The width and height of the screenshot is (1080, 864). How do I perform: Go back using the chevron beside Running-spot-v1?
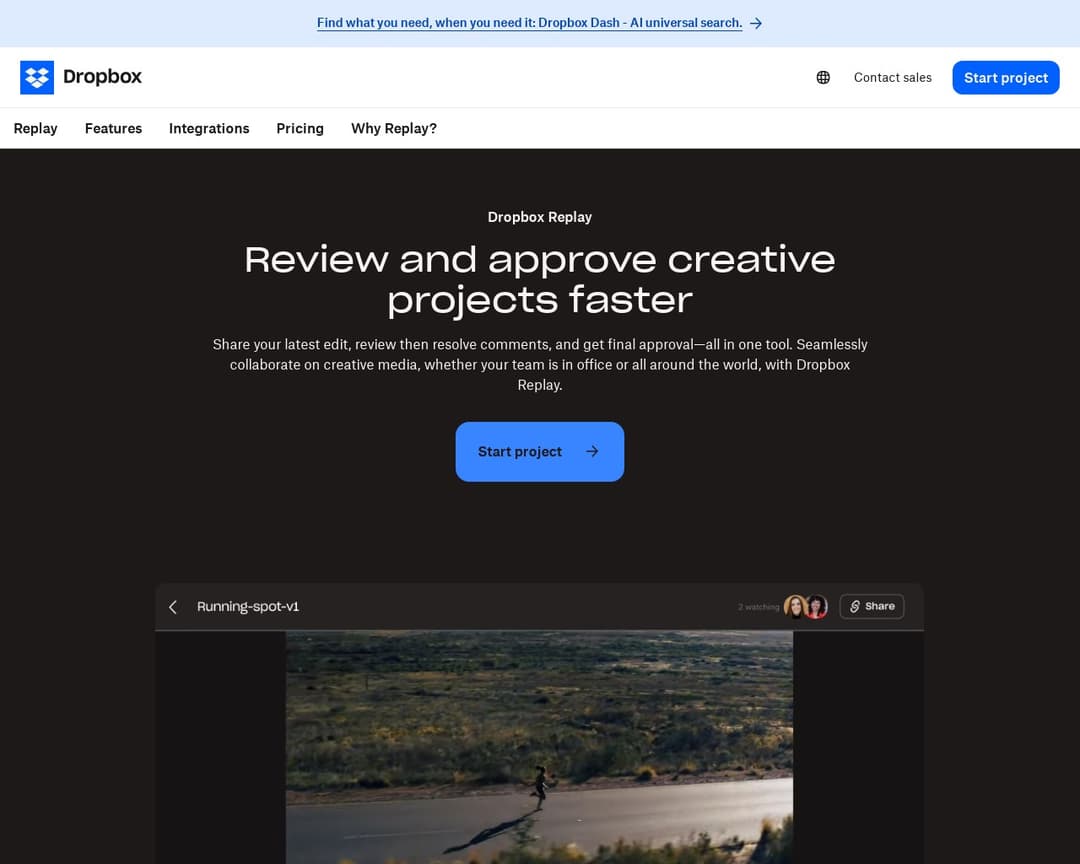(173, 607)
